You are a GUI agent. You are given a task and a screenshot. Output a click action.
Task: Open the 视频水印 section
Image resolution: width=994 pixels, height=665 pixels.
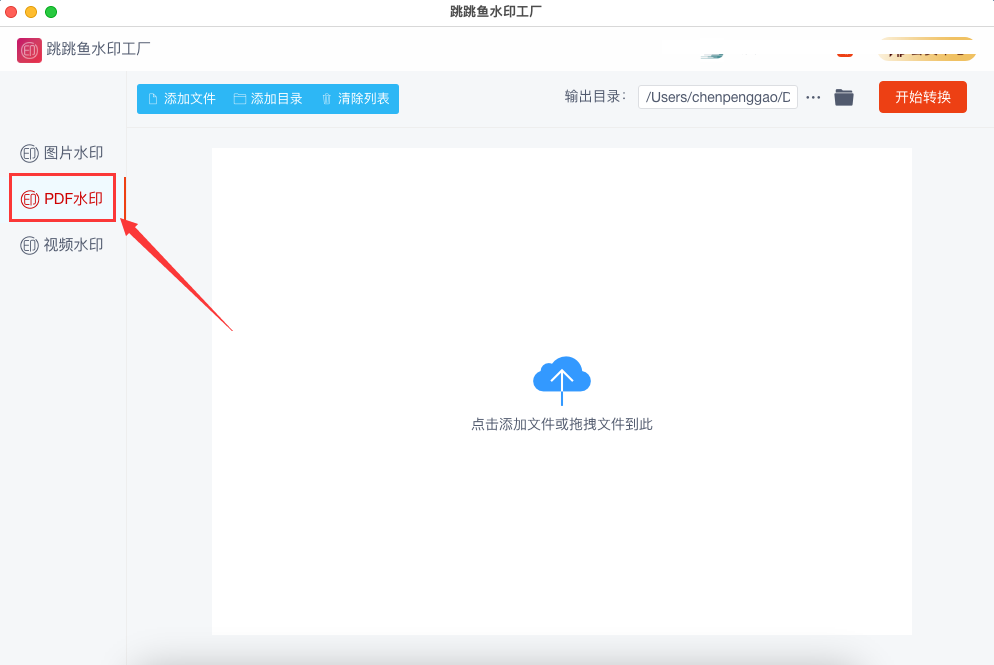(62, 245)
